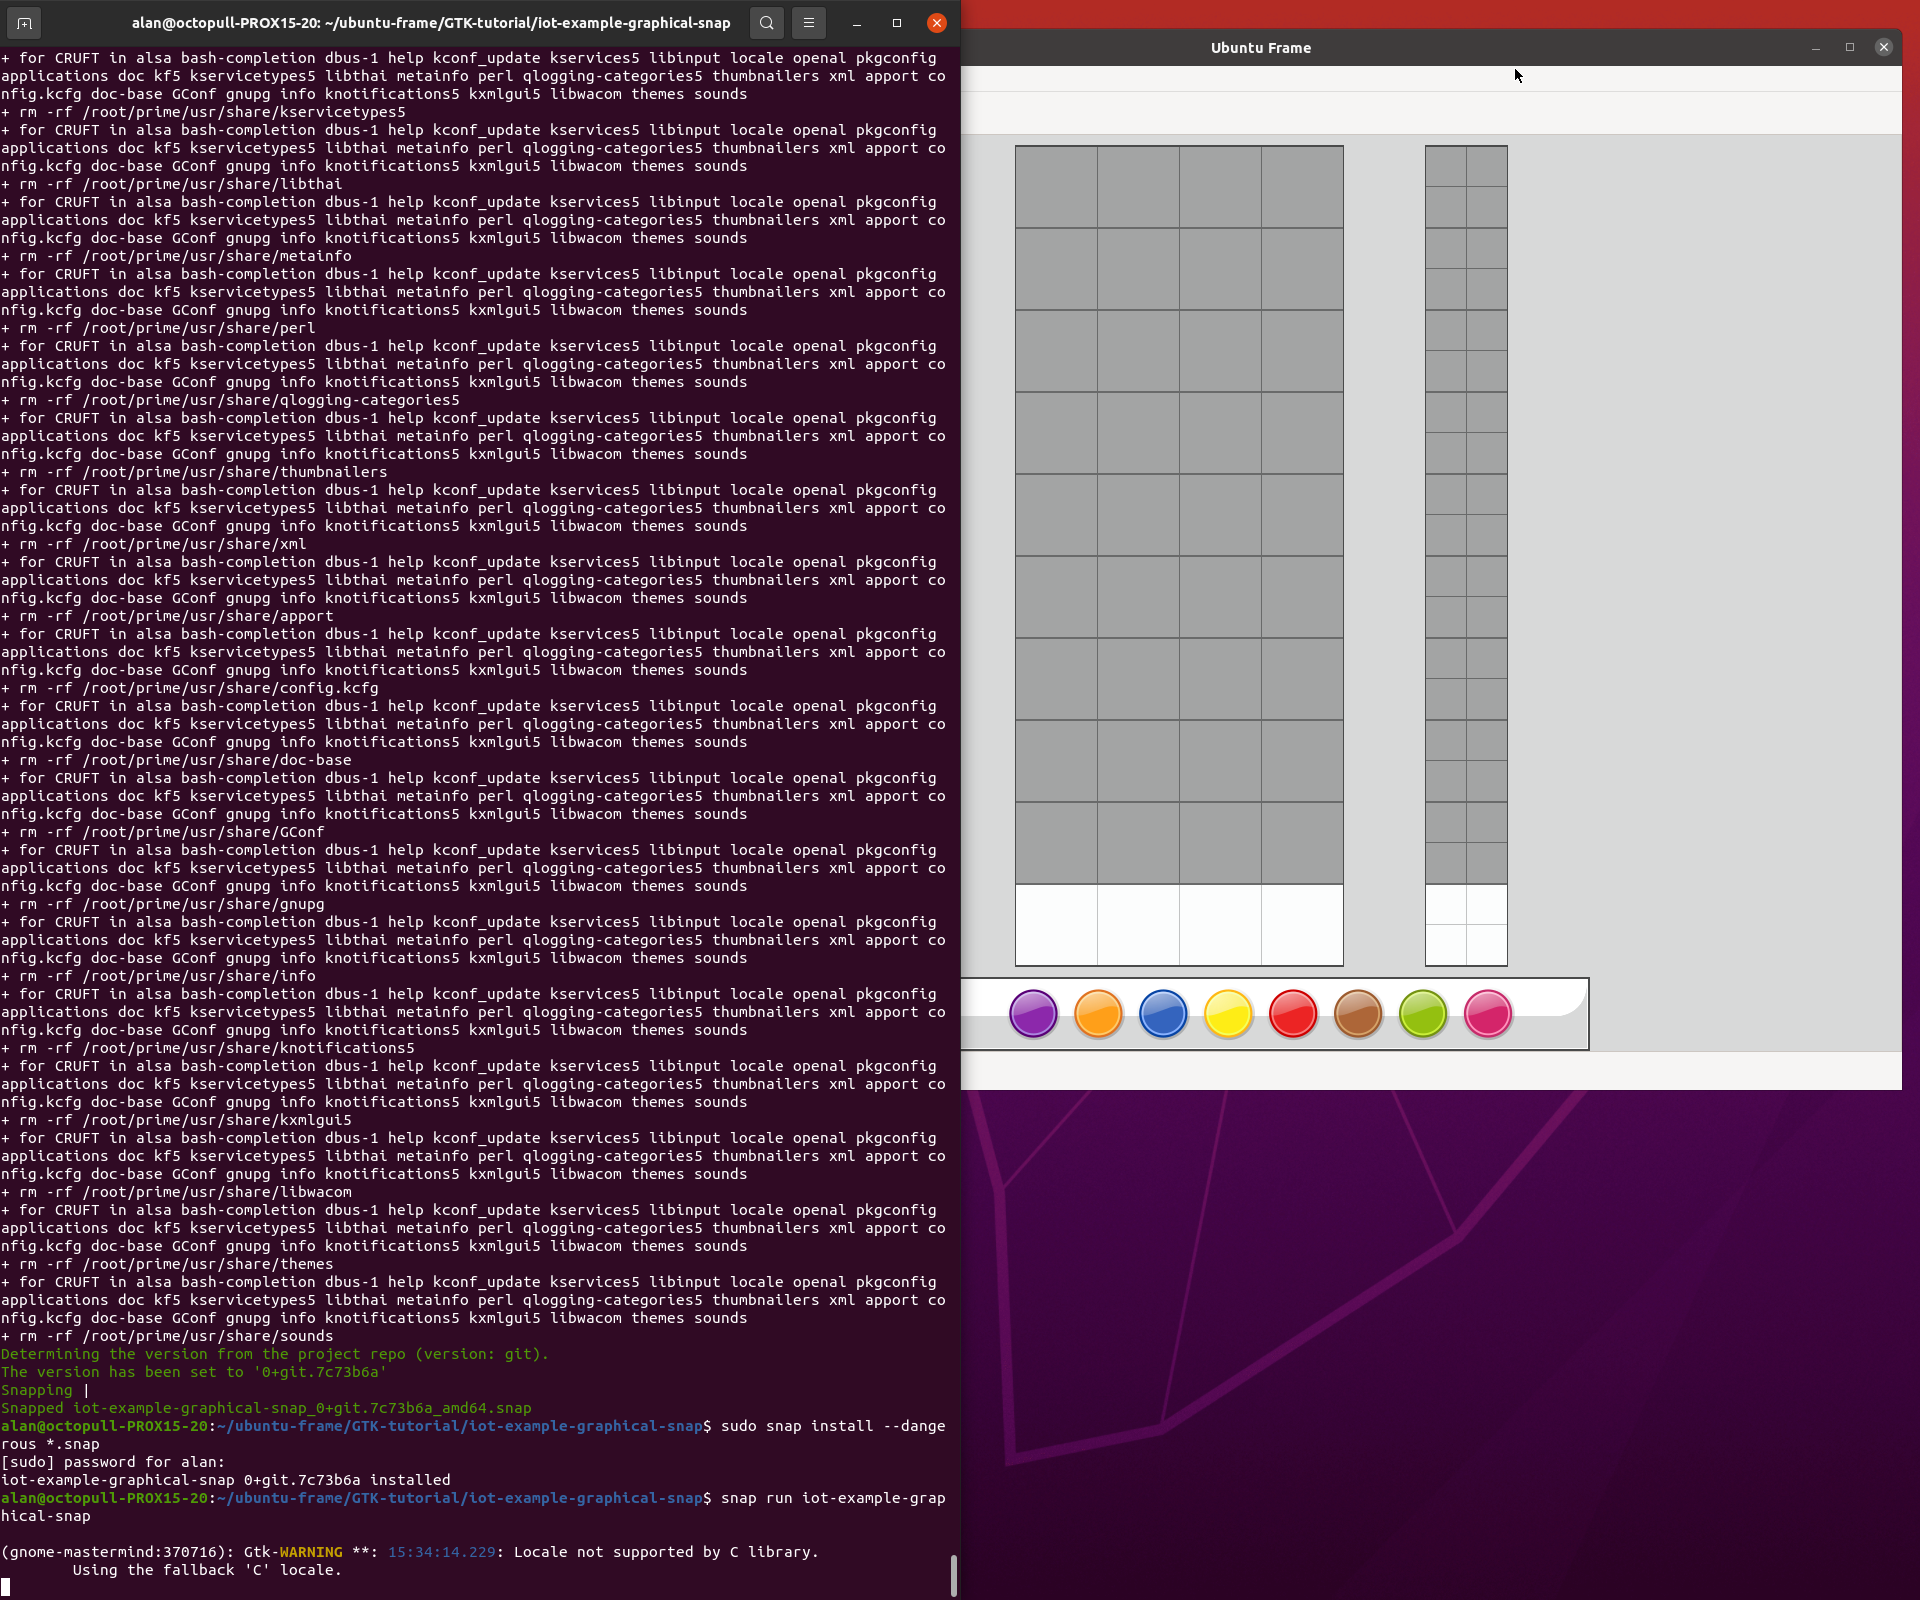Viewport: 1920px width, 1600px height.
Task: Select the purple color peg
Action: pyautogui.click(x=1033, y=1013)
